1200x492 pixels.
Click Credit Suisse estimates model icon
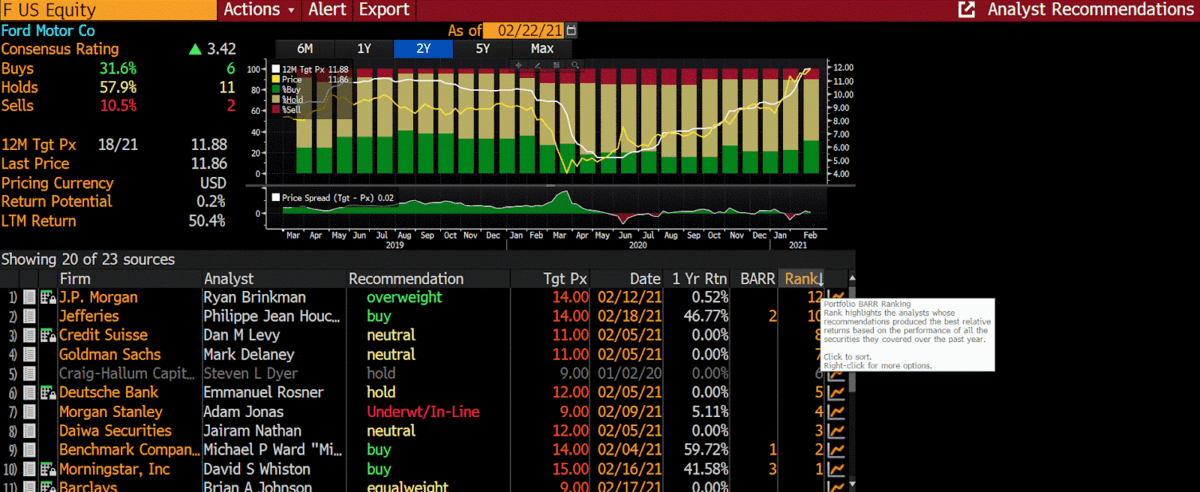coord(48,336)
